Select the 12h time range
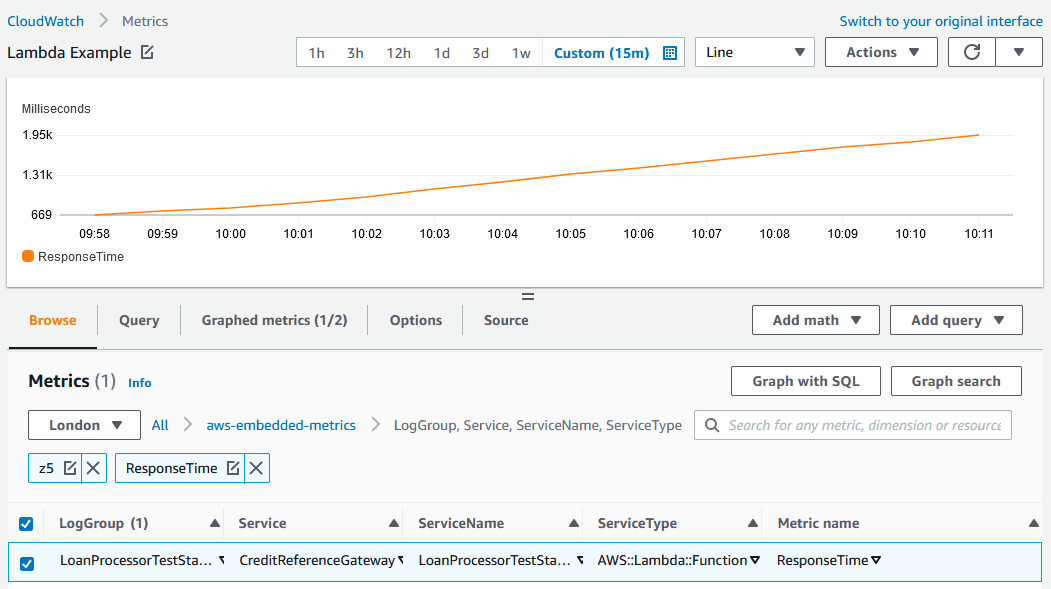 click(398, 53)
